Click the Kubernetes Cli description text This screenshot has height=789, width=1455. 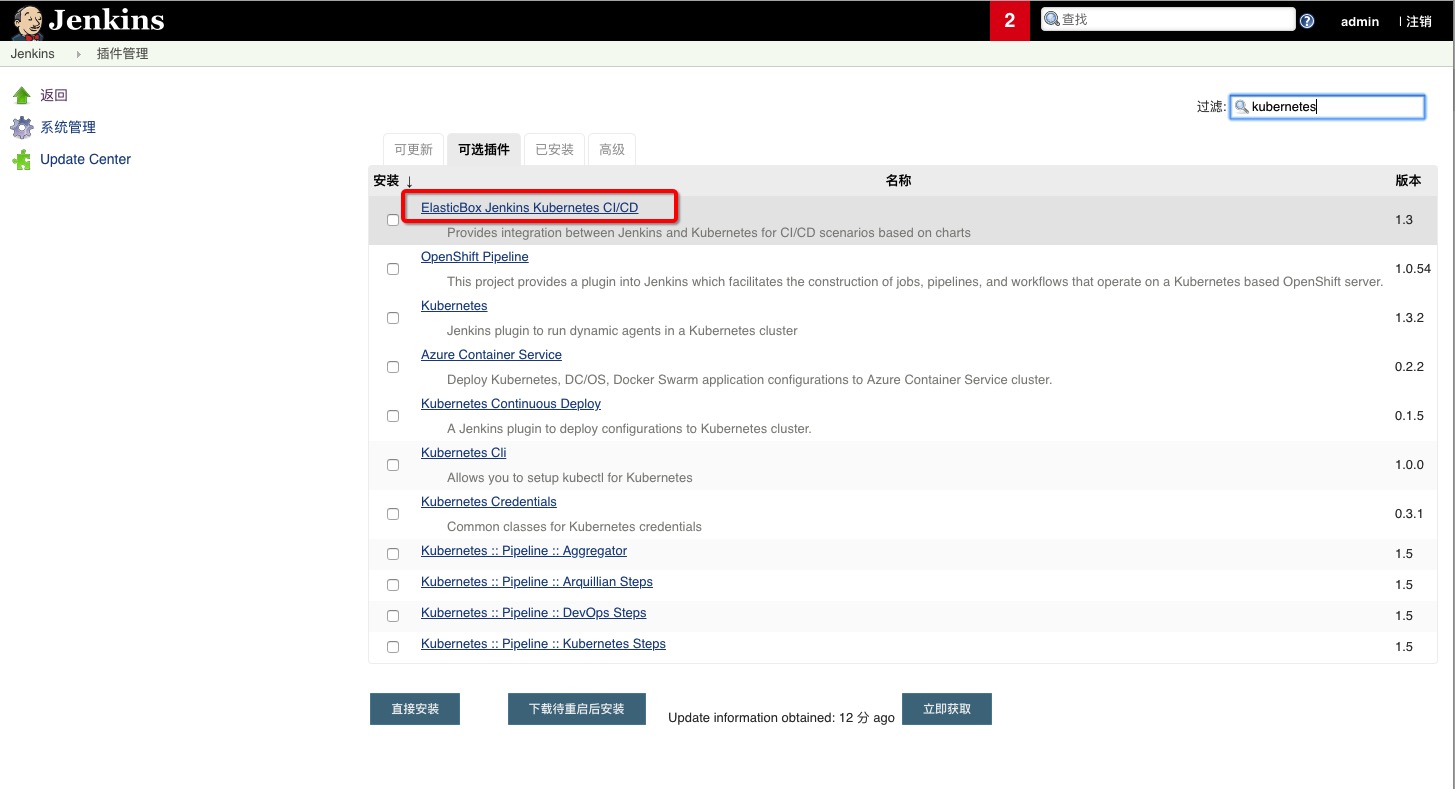click(570, 478)
